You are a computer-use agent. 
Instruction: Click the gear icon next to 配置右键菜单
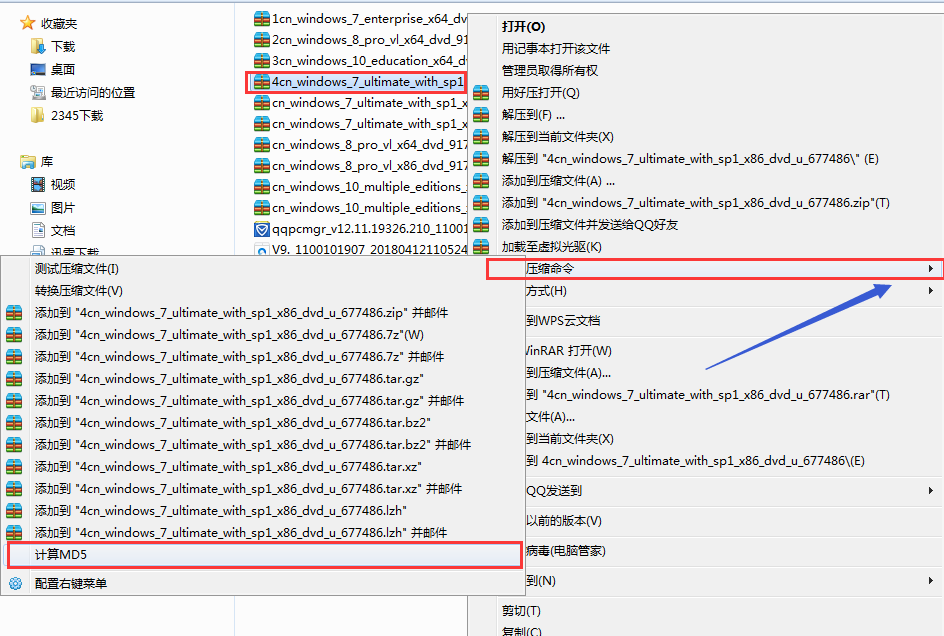pos(15,584)
